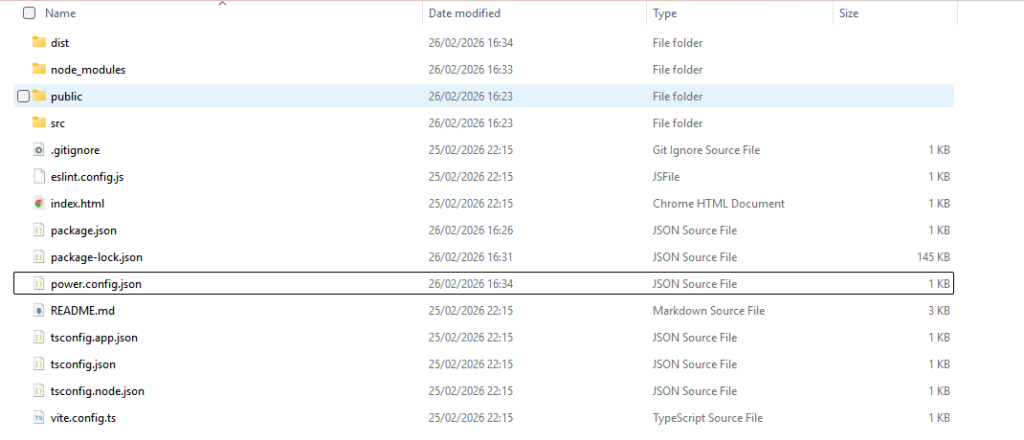Select the index.html file name

coord(77,204)
